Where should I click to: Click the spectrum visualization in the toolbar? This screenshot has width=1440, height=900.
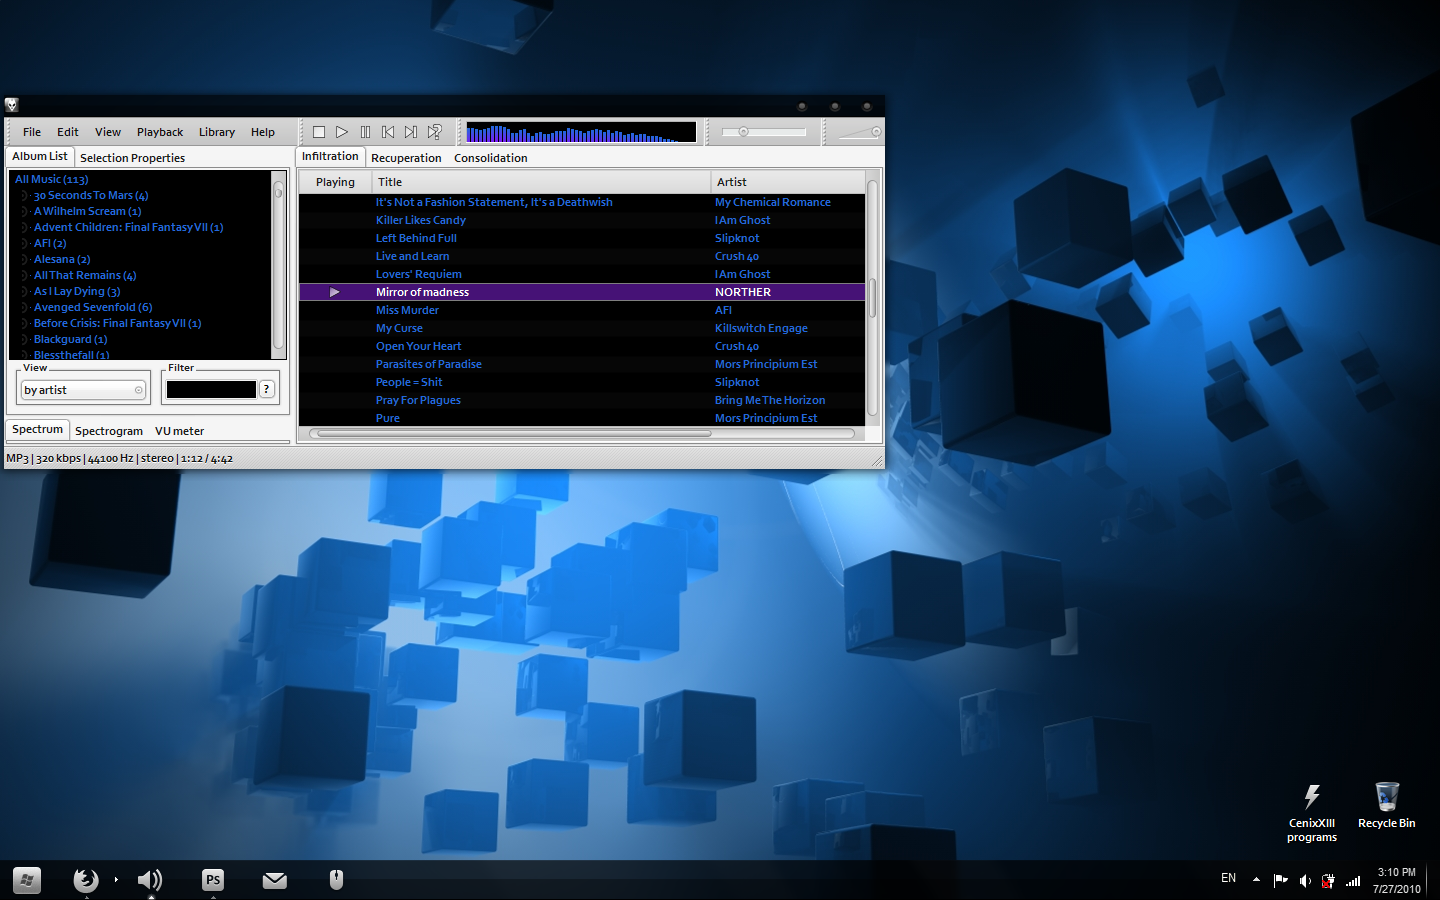tap(581, 132)
